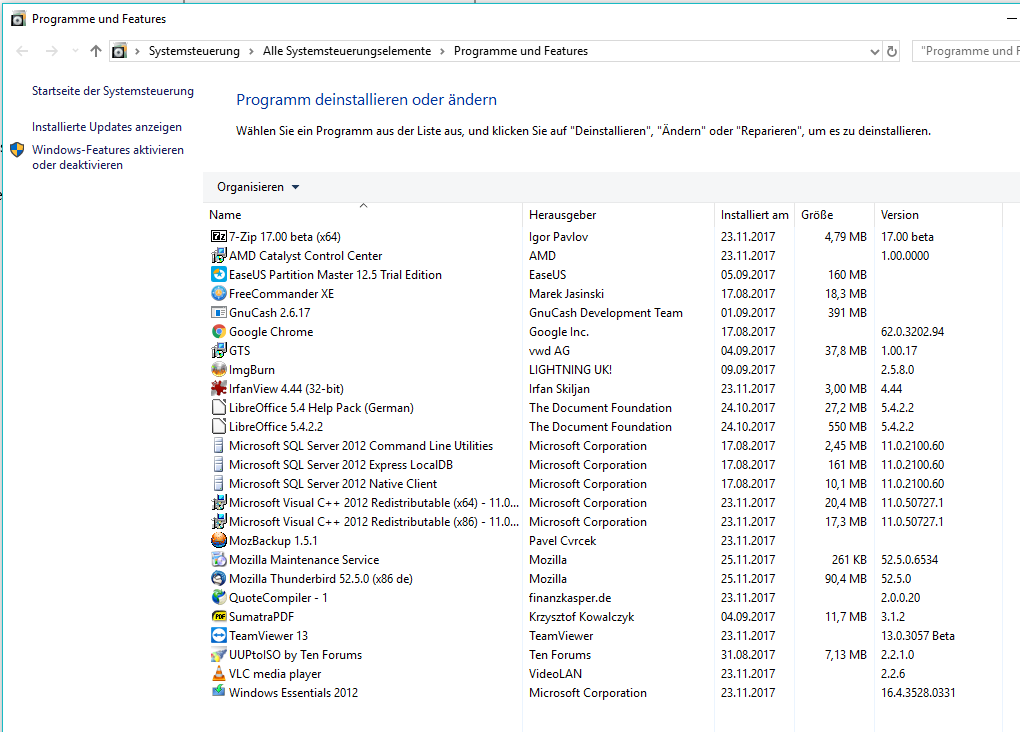Expand the chevron after Systemsteuerung breadcrumb
Viewport: 1020px width, 732px height.
(251, 51)
